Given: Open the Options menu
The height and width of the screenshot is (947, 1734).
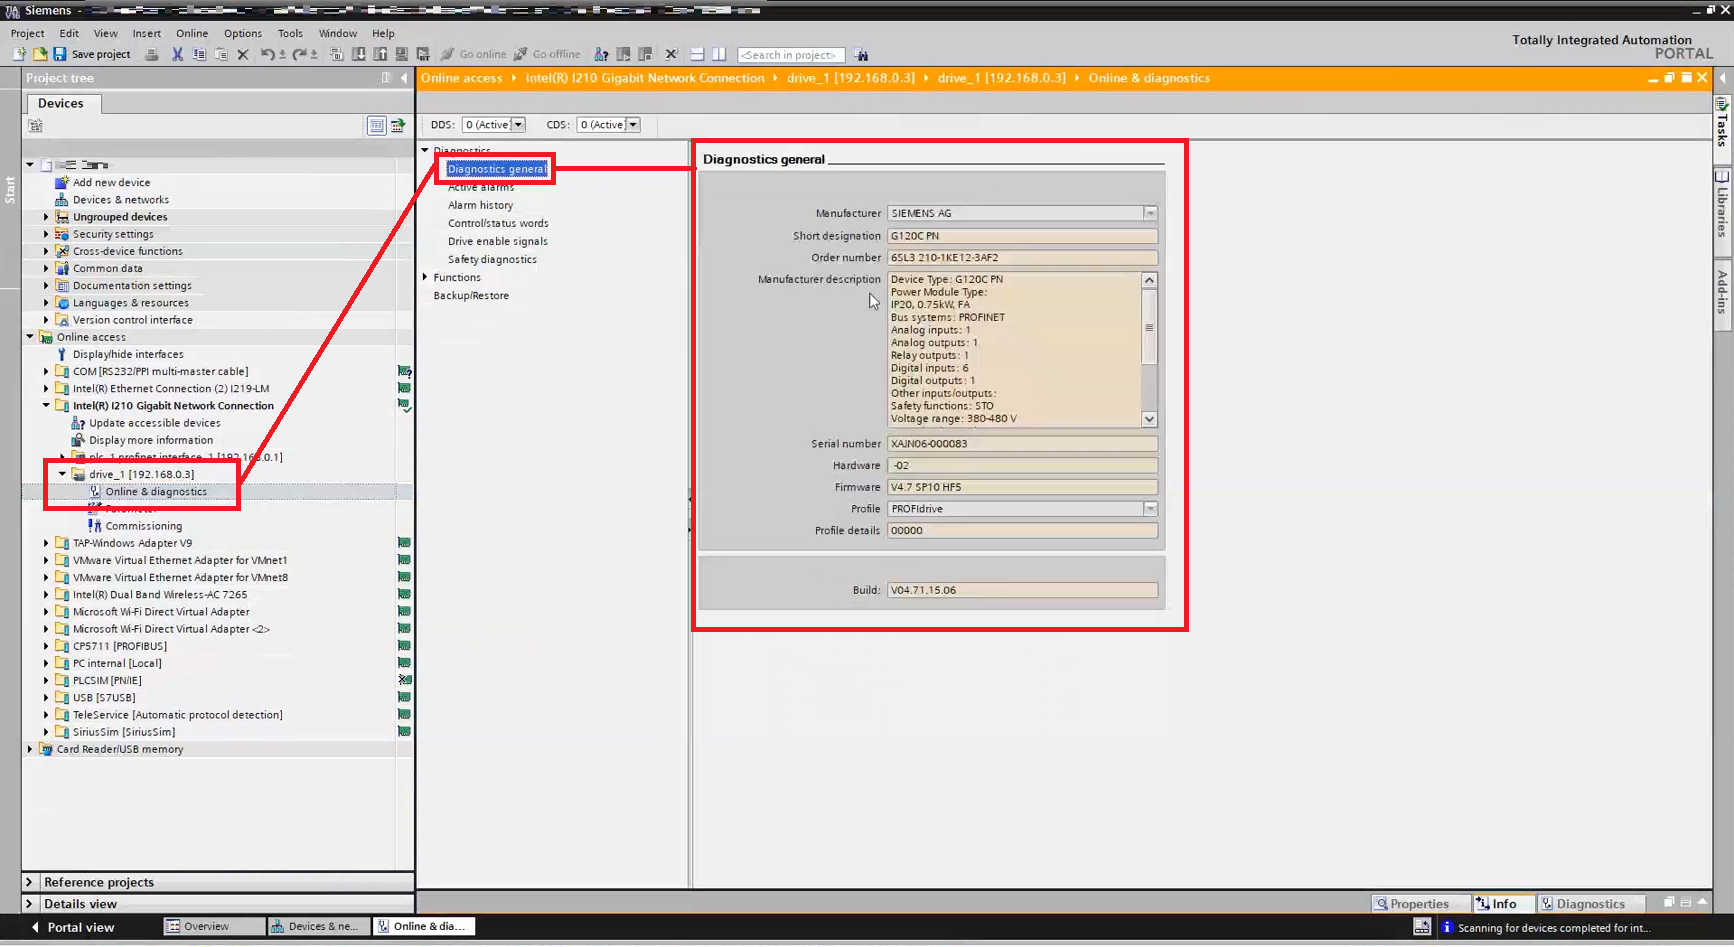Looking at the screenshot, I should click(242, 33).
